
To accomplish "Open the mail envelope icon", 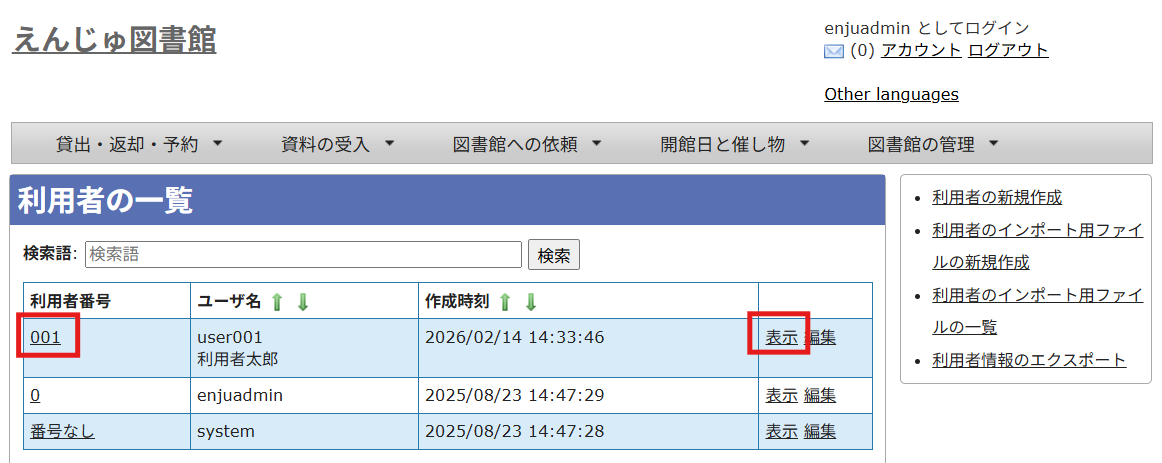I will click(834, 51).
